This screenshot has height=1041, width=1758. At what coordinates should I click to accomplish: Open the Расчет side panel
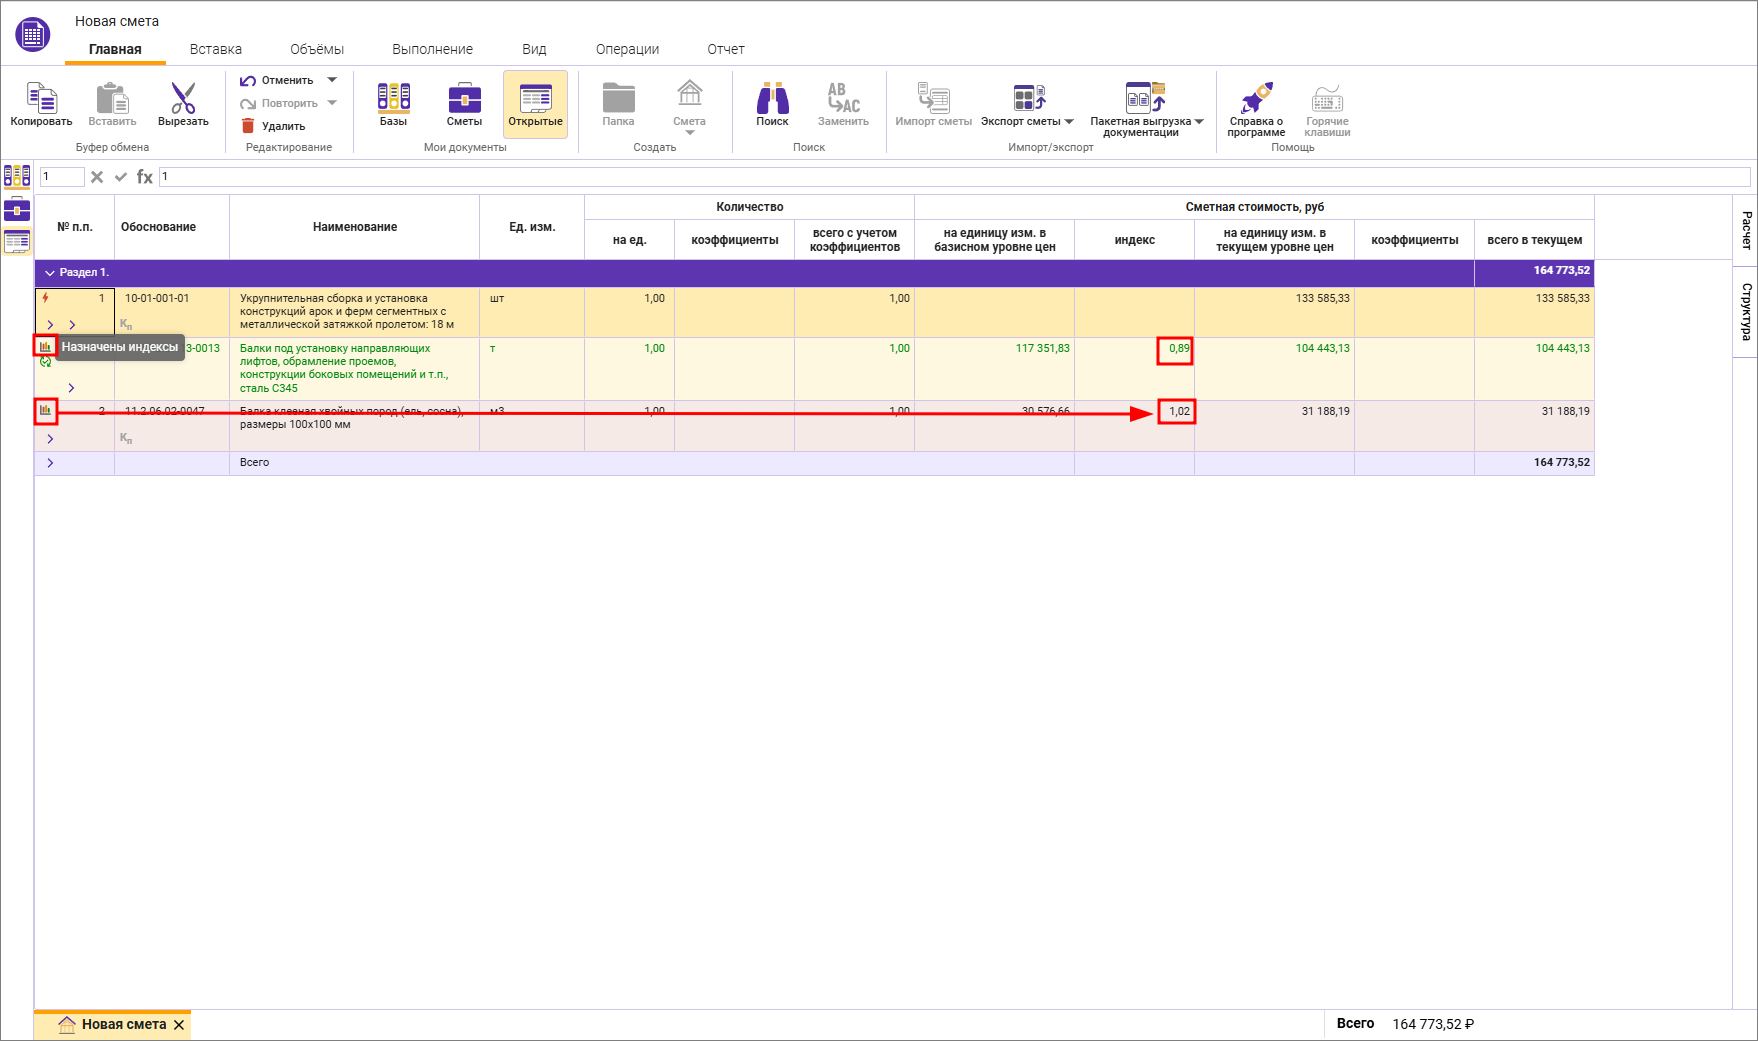point(1746,230)
